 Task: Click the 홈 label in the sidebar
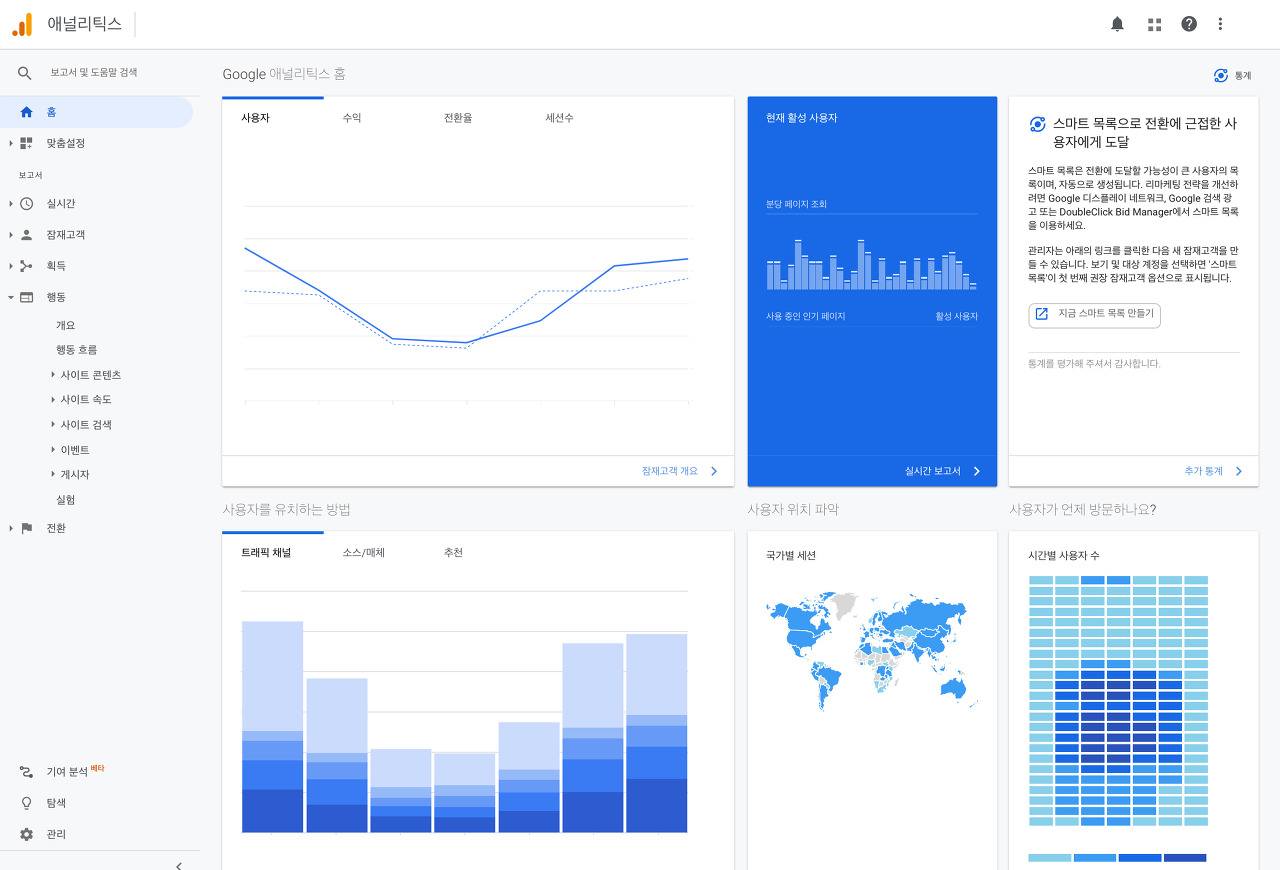tap(51, 112)
